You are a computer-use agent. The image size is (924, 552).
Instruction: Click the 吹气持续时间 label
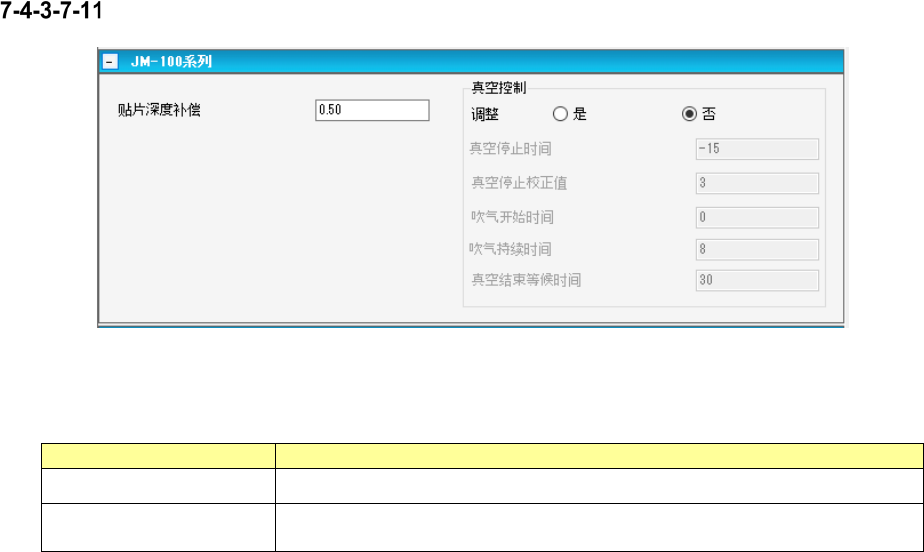(511, 249)
